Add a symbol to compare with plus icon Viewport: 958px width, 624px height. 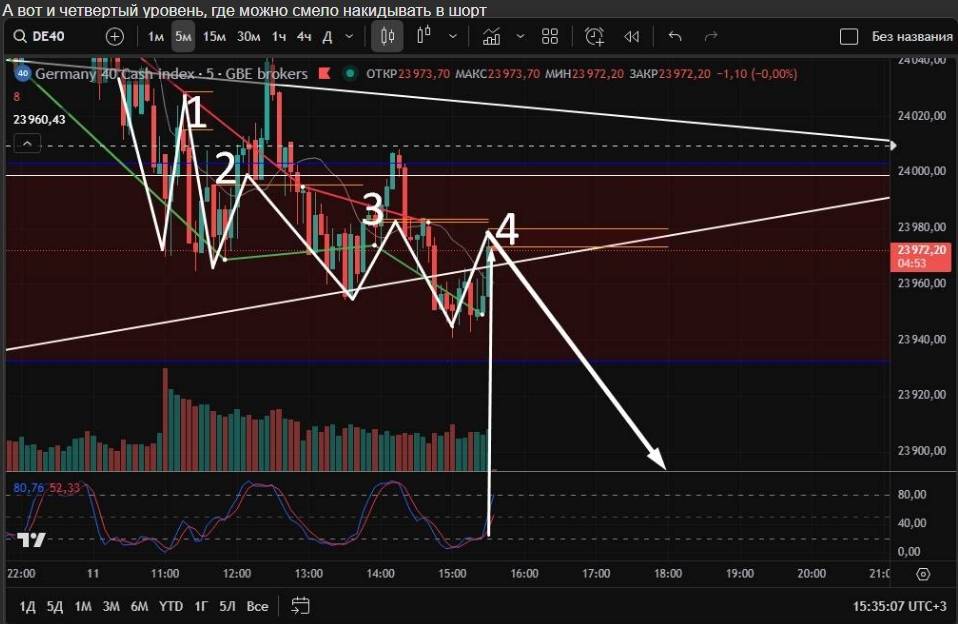pos(115,37)
